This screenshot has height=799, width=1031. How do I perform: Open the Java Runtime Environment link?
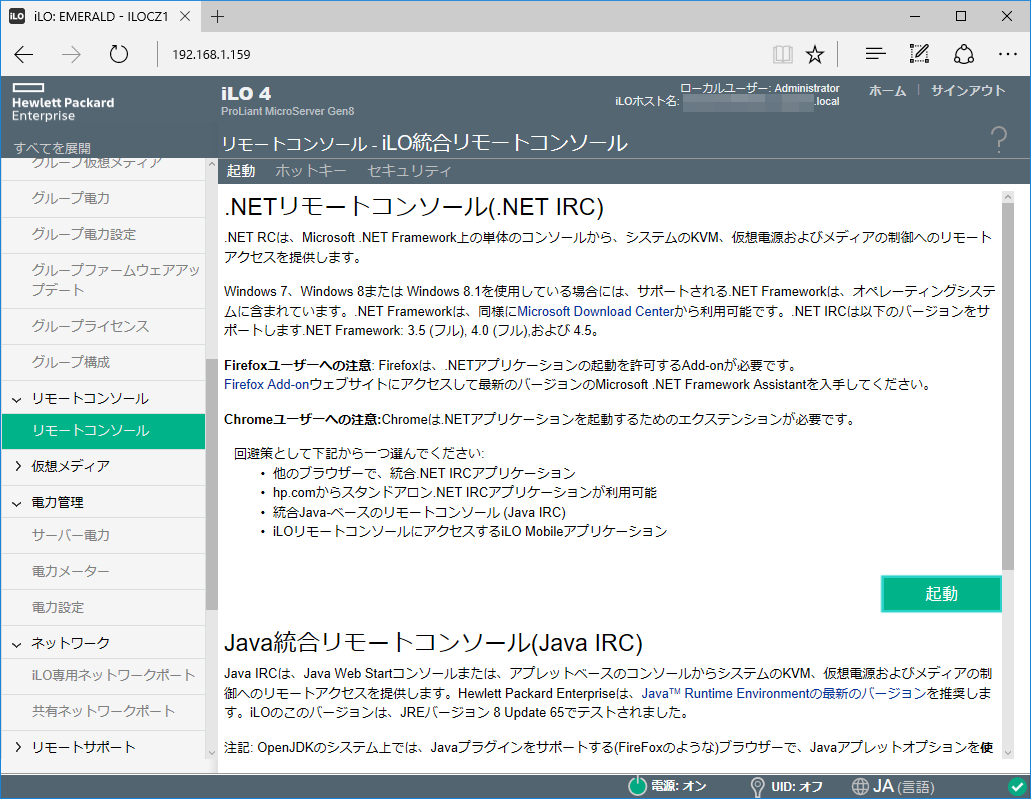point(784,693)
